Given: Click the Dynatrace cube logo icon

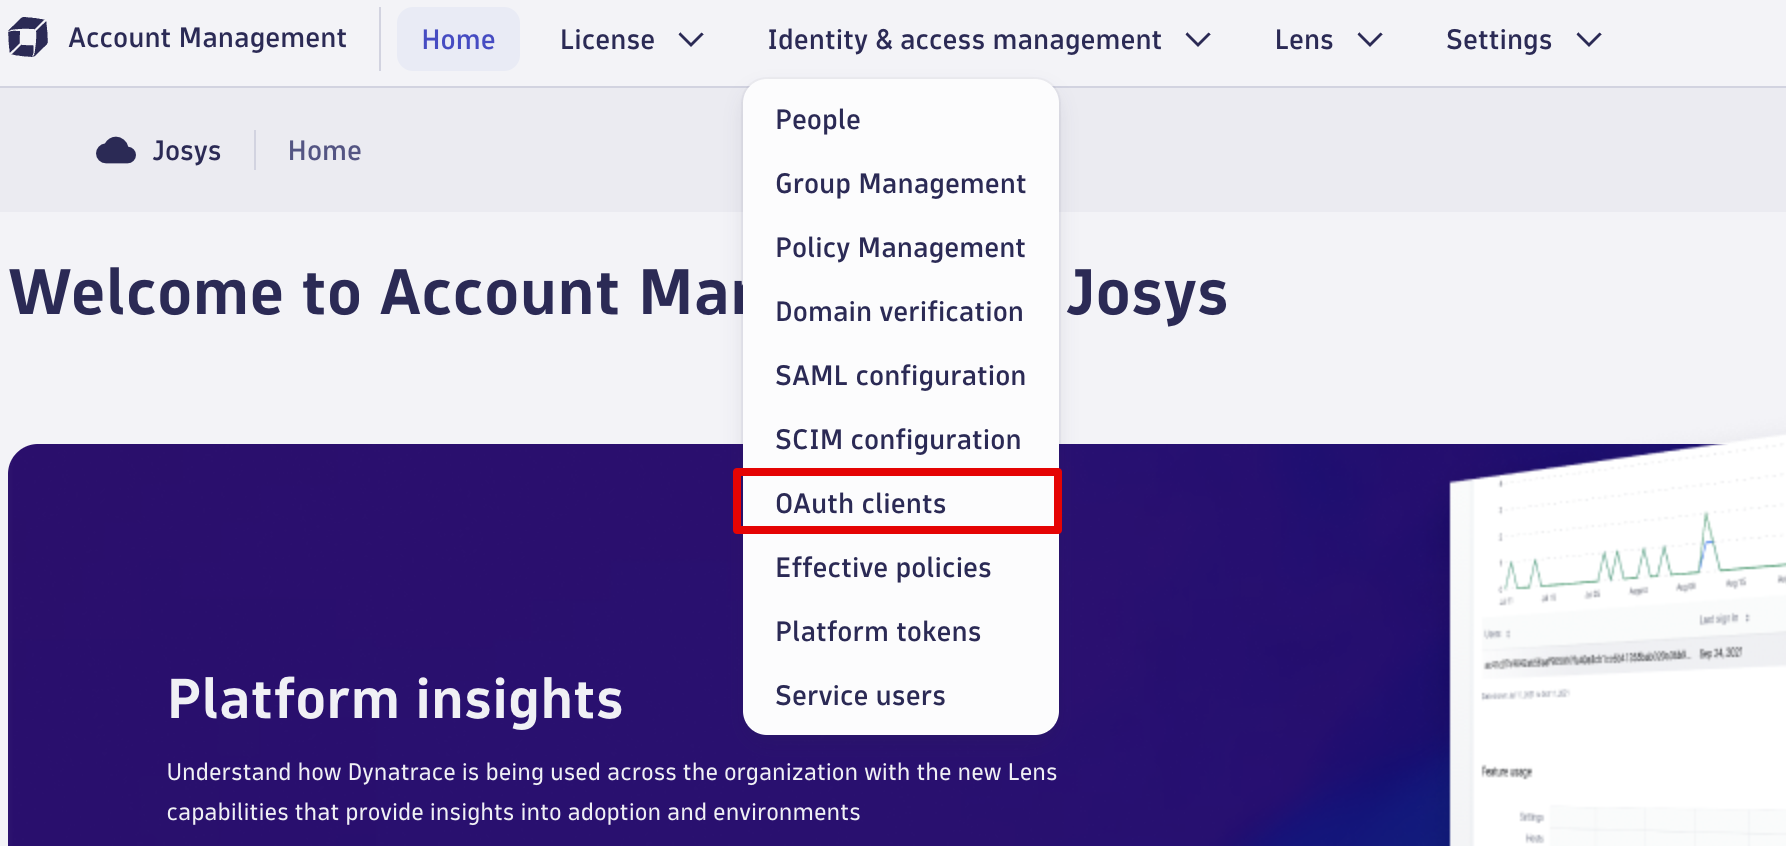Looking at the screenshot, I should pyautogui.click(x=28, y=38).
